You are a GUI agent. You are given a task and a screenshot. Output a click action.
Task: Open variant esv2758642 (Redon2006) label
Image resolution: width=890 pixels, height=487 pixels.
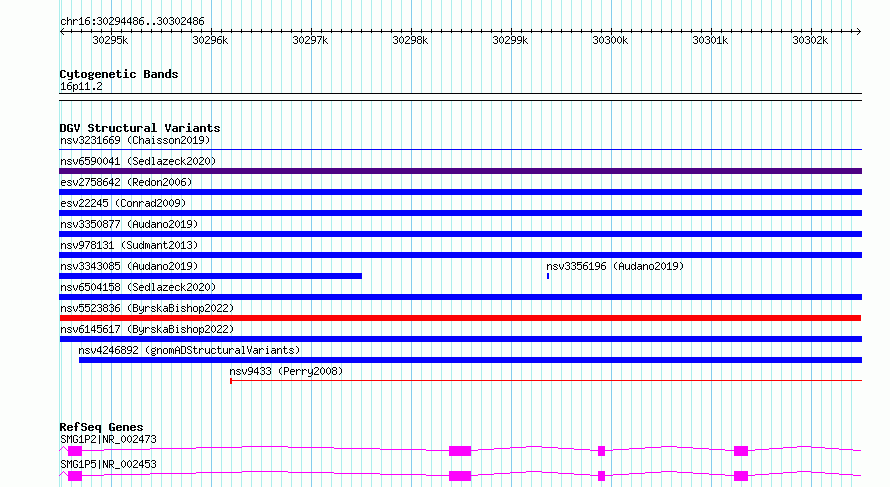(126, 182)
